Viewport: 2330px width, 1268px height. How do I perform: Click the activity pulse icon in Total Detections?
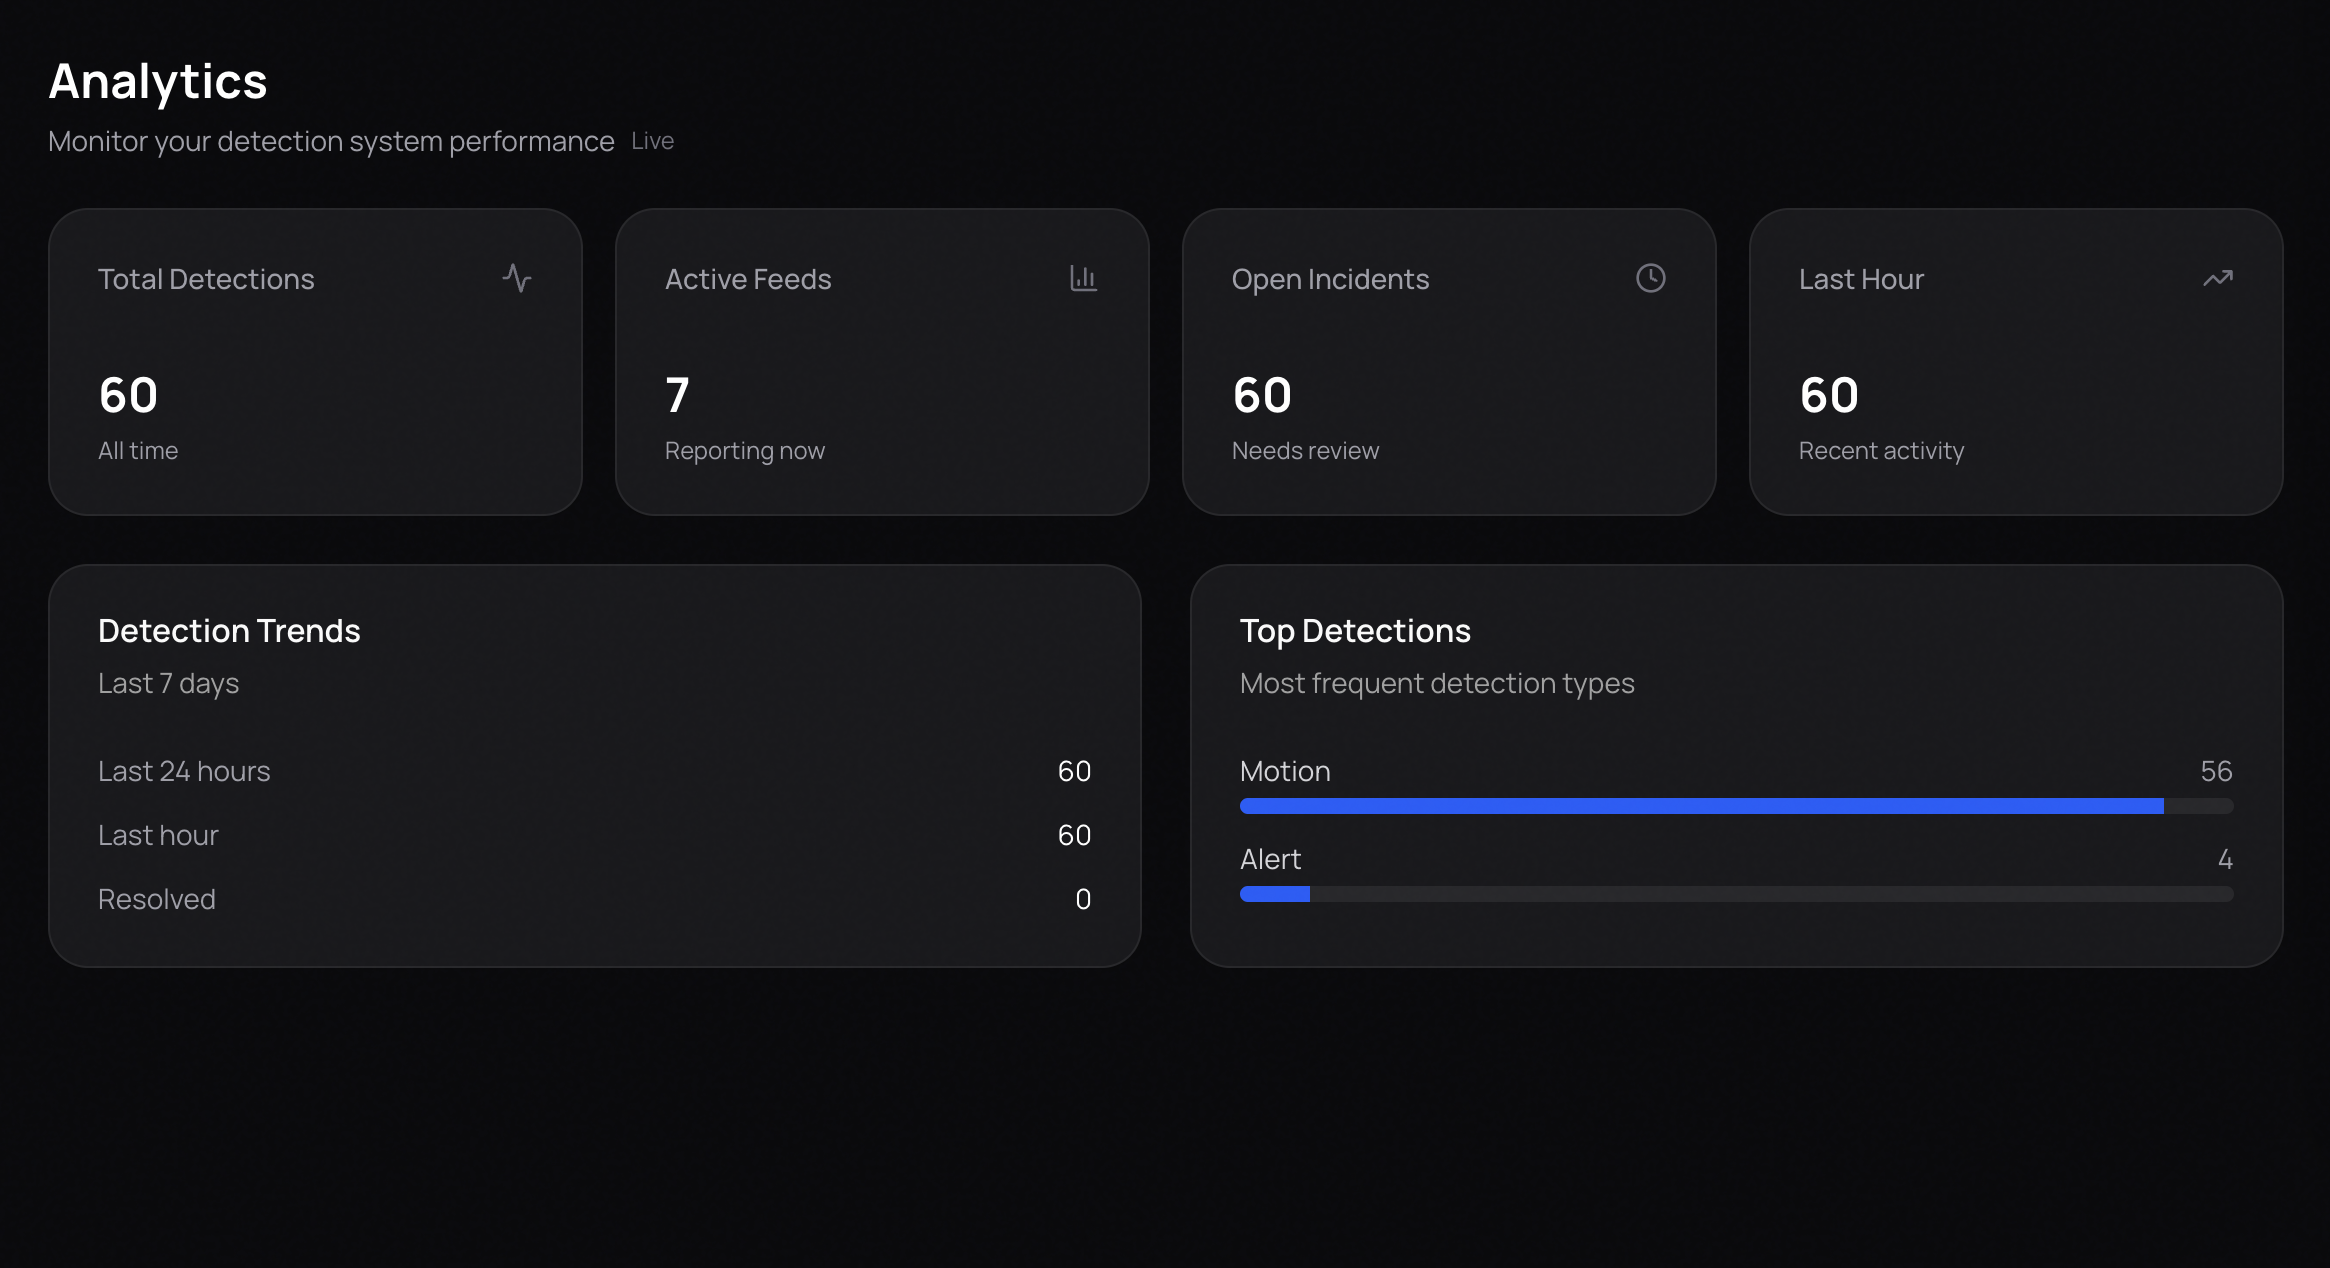pyautogui.click(x=517, y=278)
